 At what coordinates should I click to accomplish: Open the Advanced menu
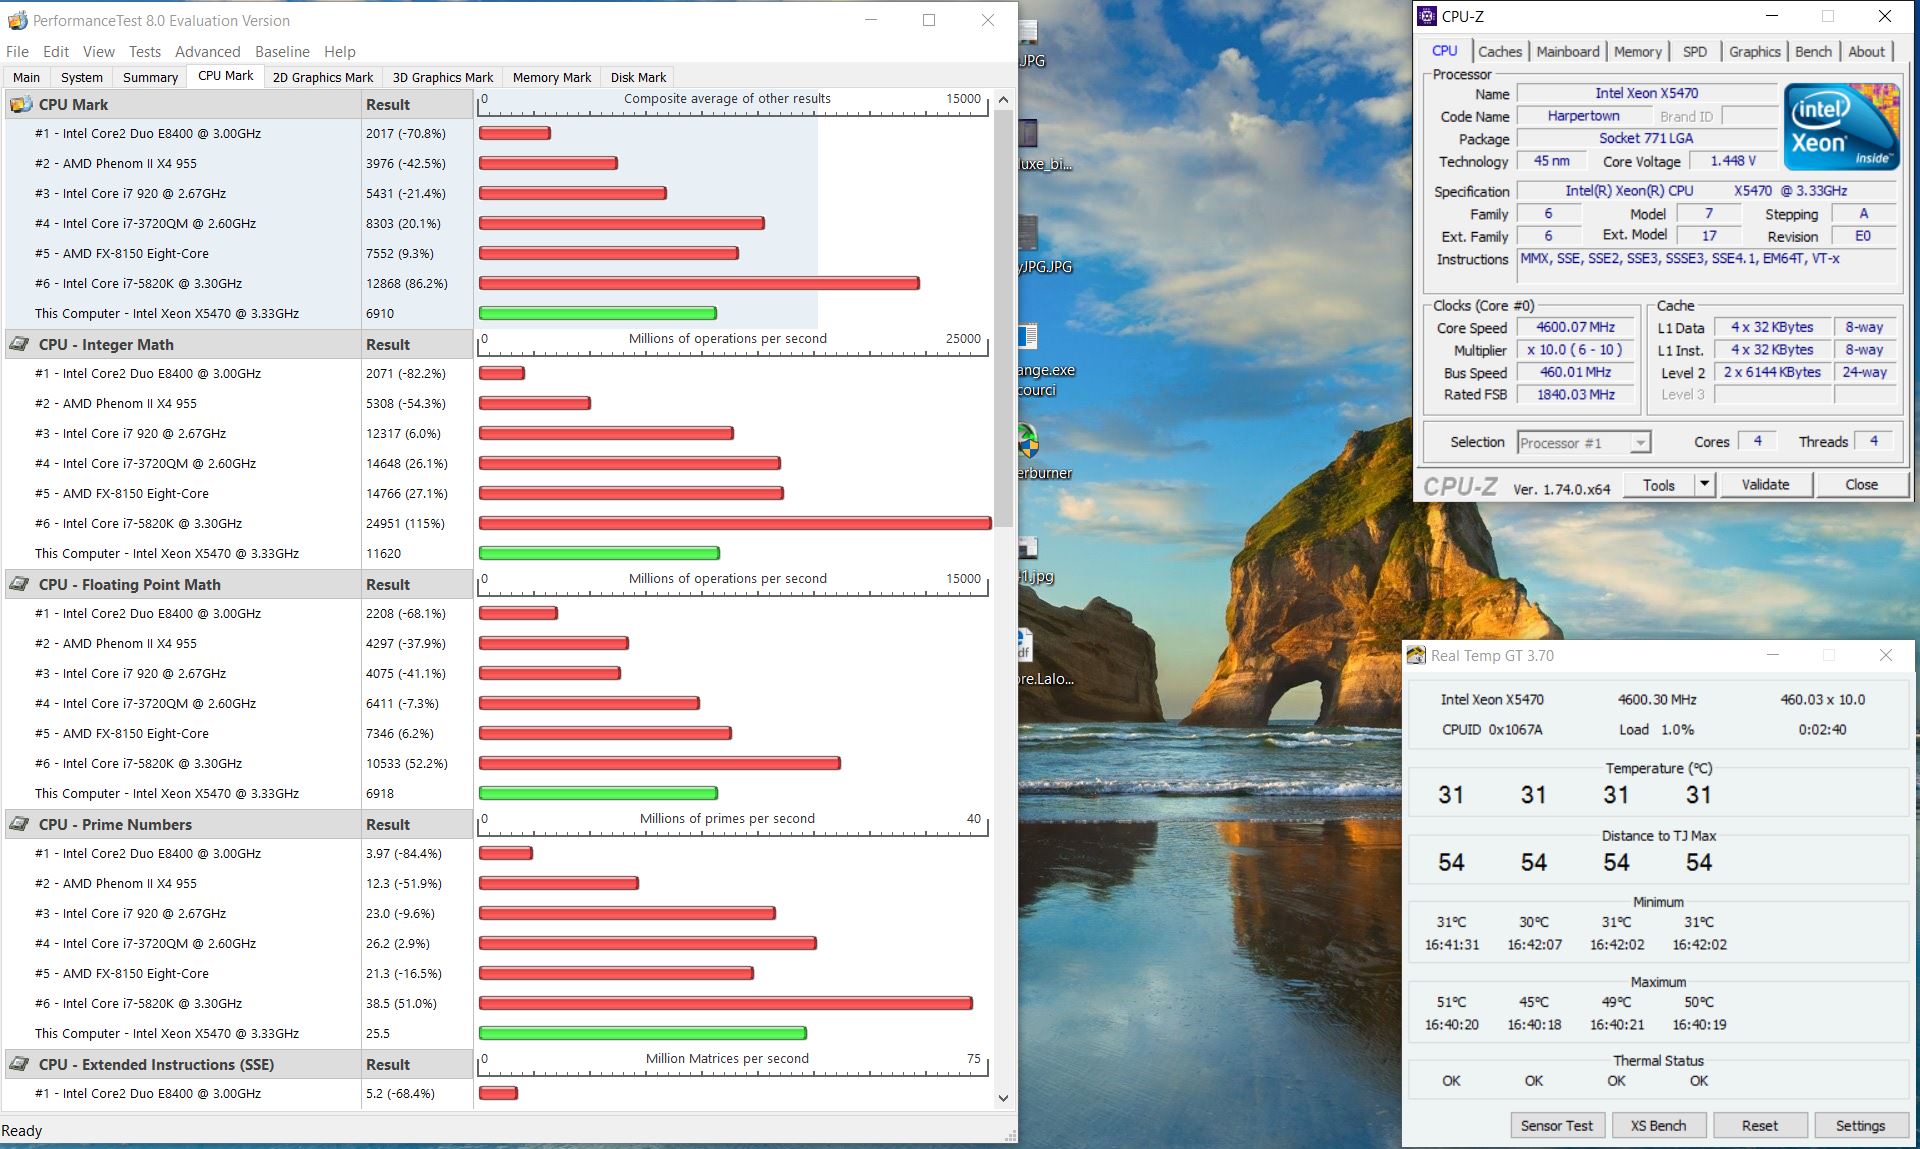pos(207,52)
